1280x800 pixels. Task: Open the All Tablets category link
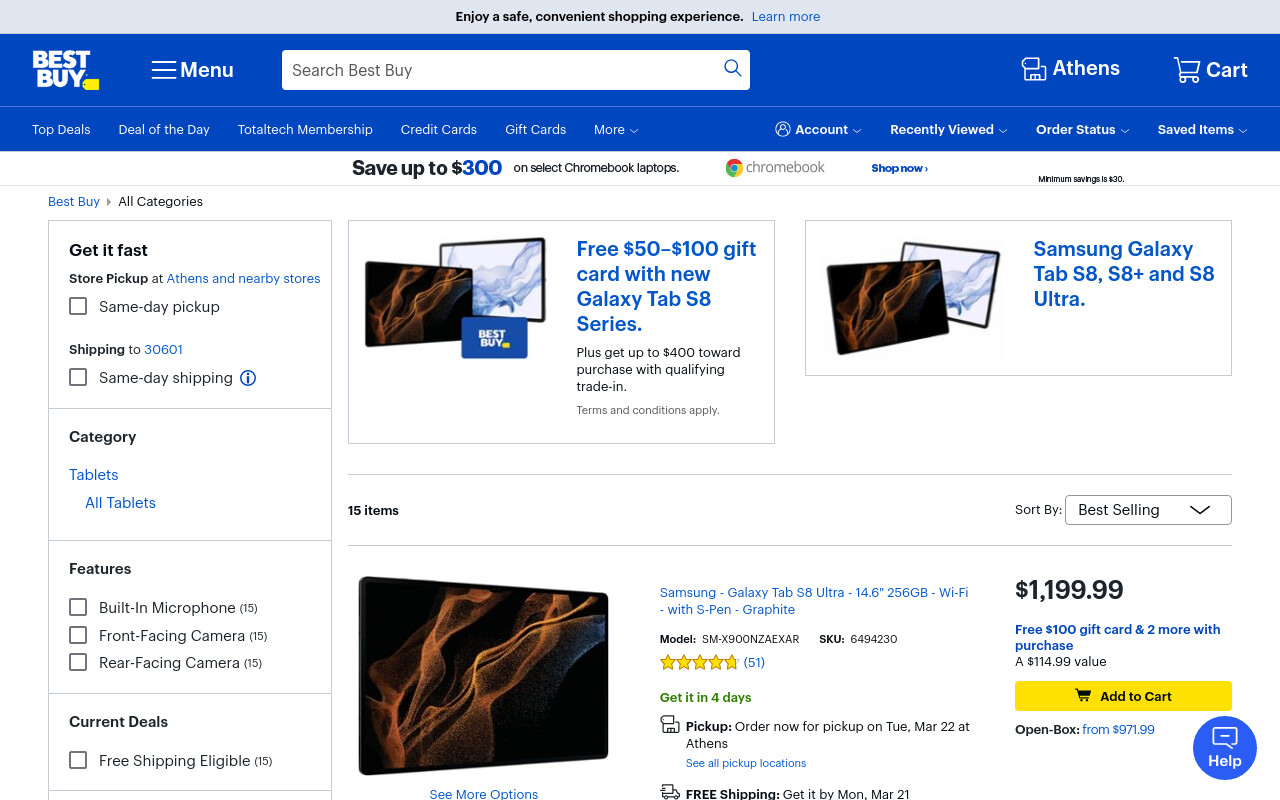coord(120,503)
